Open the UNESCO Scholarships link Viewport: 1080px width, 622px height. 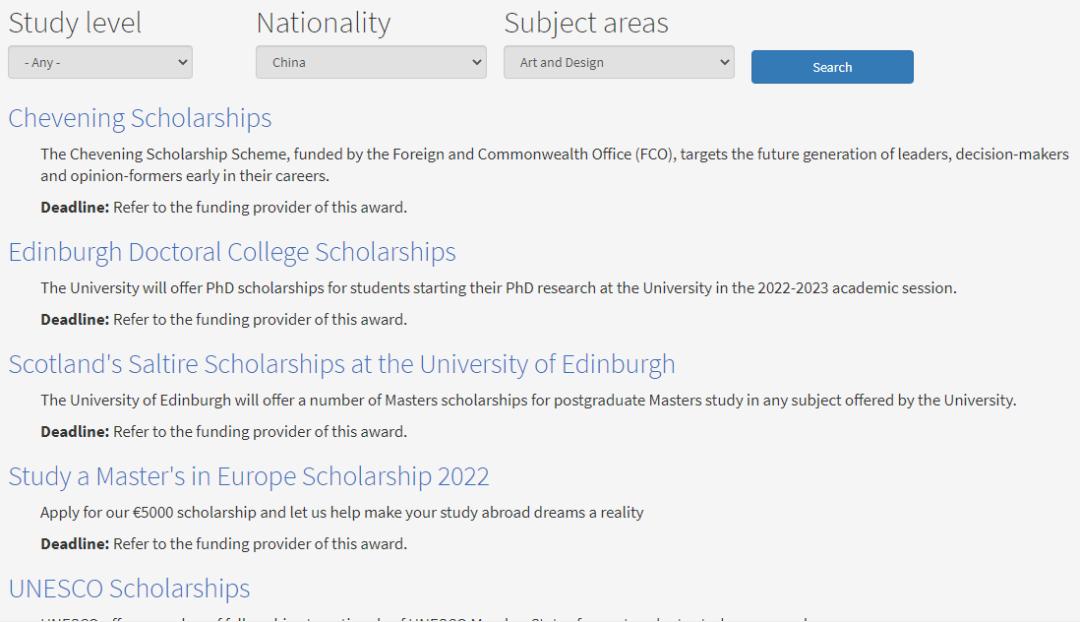[129, 588]
